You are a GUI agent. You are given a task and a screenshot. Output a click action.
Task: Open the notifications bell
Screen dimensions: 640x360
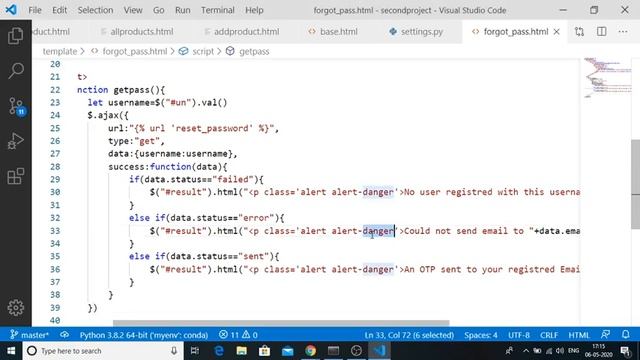[626, 335]
